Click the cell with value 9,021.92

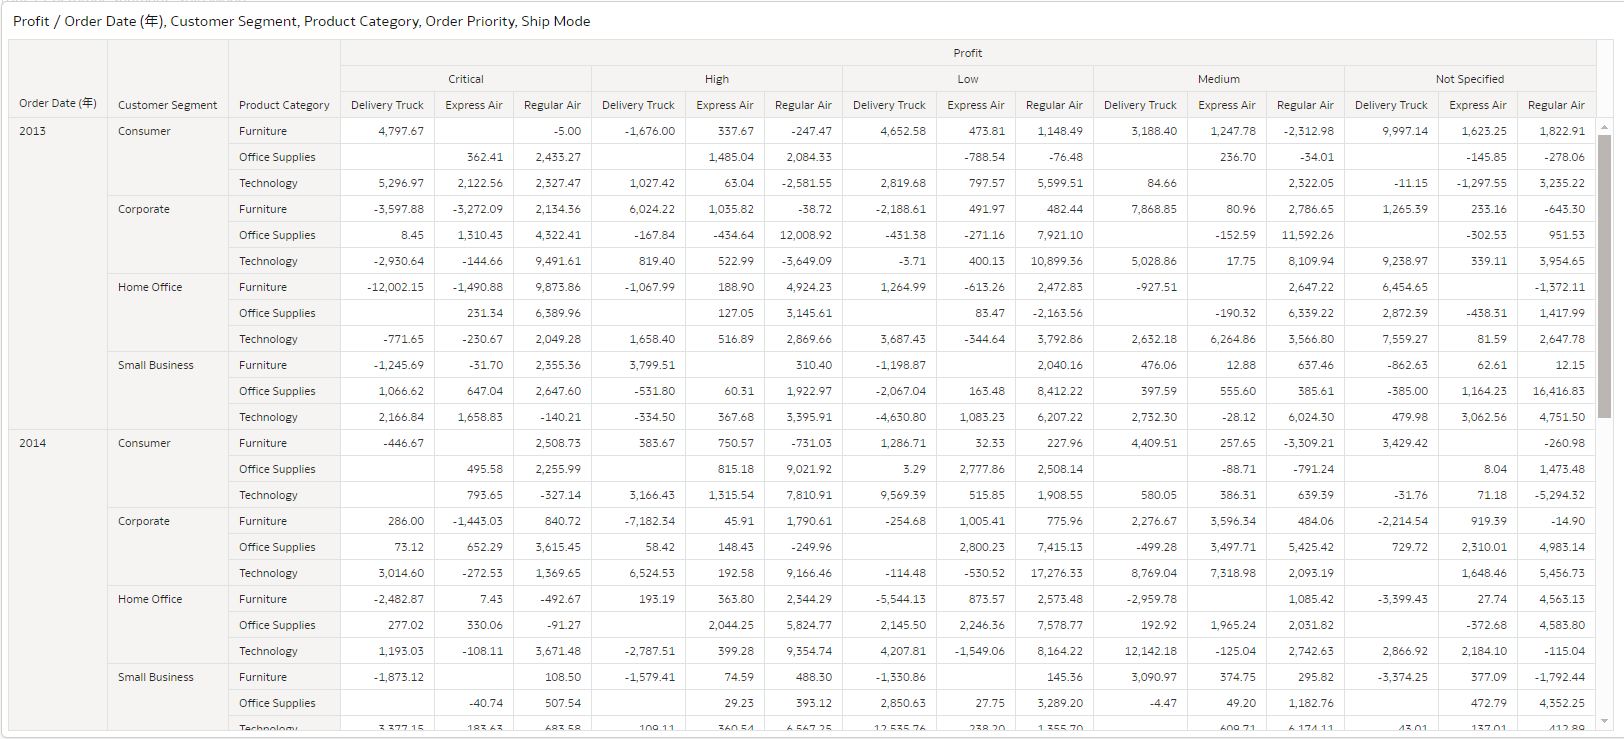coord(803,469)
